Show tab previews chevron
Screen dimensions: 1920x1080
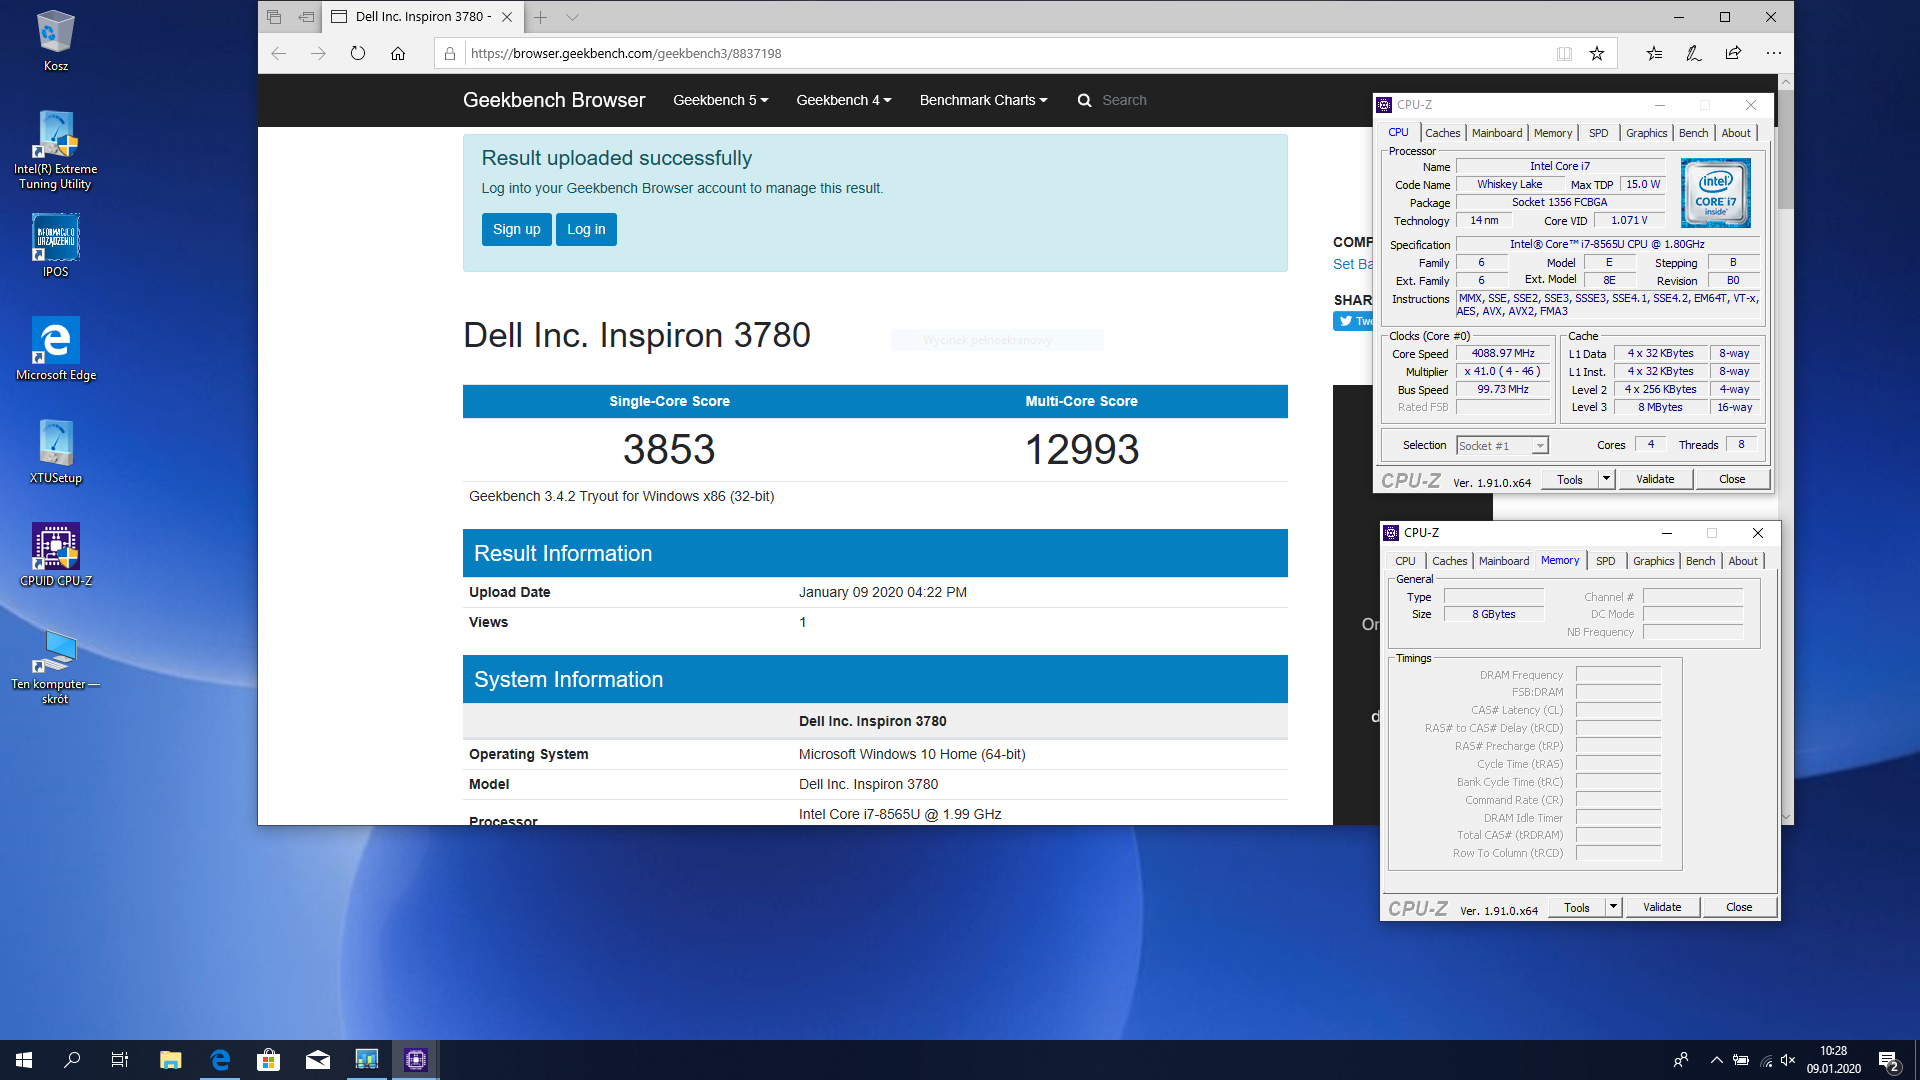pyautogui.click(x=572, y=17)
